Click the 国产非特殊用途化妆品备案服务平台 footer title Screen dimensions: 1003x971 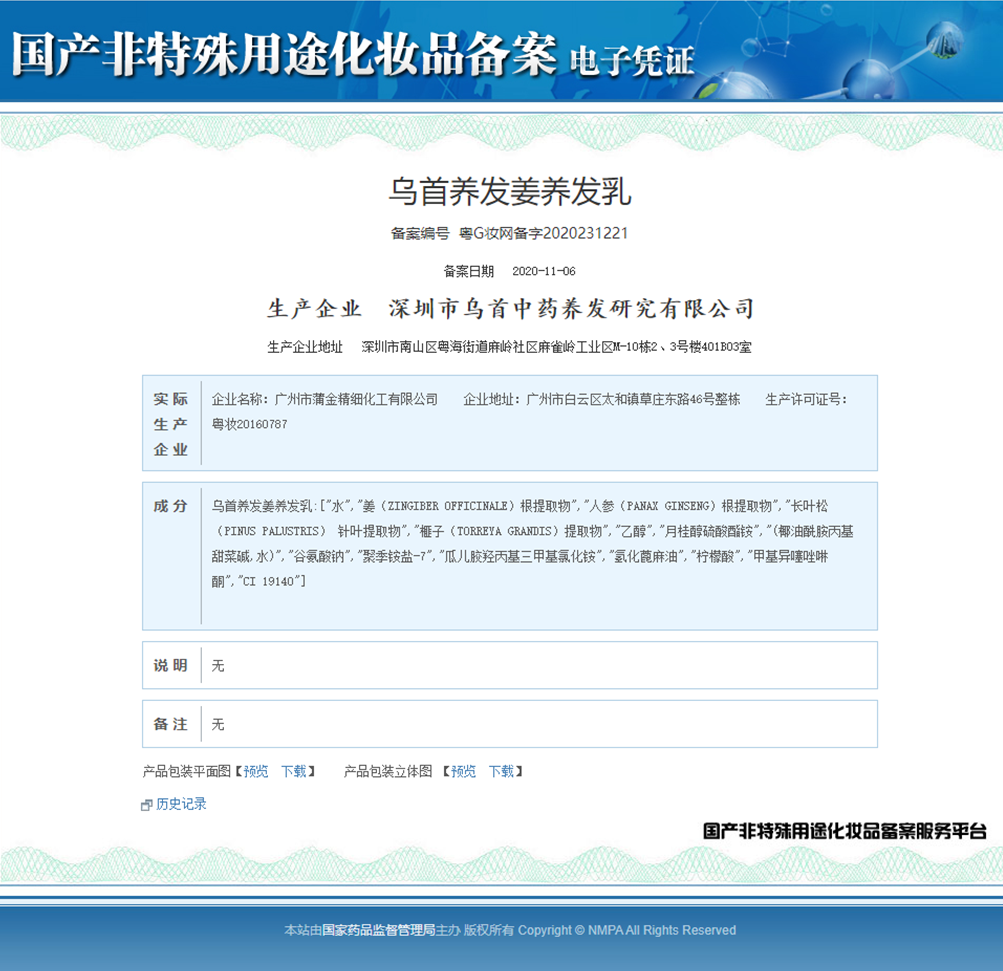click(x=844, y=831)
